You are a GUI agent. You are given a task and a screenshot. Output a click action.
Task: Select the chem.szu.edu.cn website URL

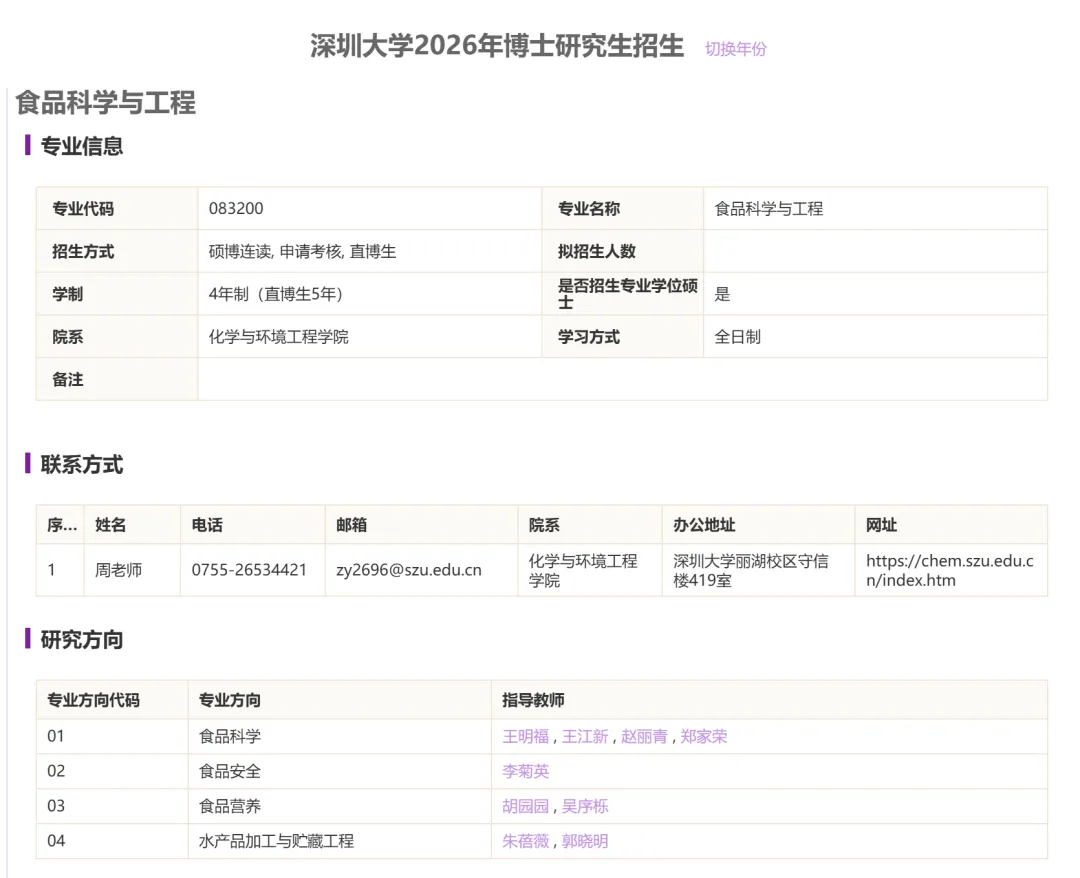click(x=949, y=570)
